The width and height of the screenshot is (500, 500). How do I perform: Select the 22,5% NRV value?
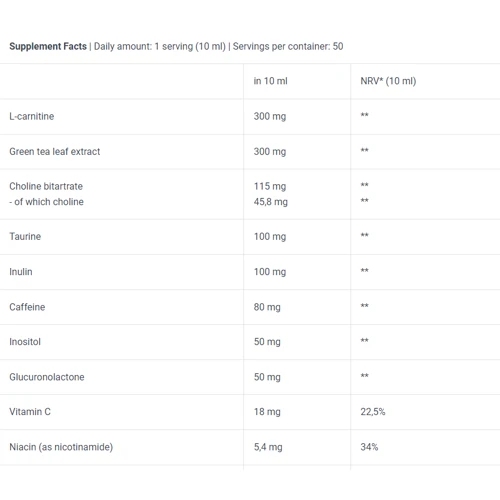click(373, 412)
